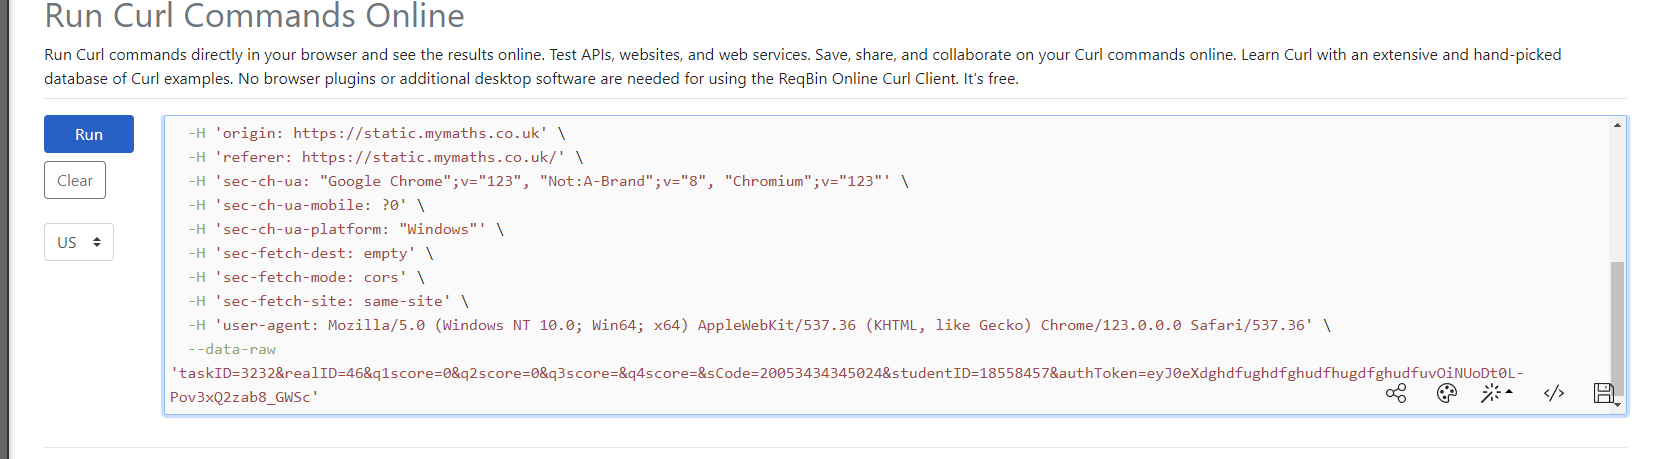This screenshot has width=1653, height=459.
Task: Click the code generator brackets icon
Action: pyautogui.click(x=1554, y=393)
